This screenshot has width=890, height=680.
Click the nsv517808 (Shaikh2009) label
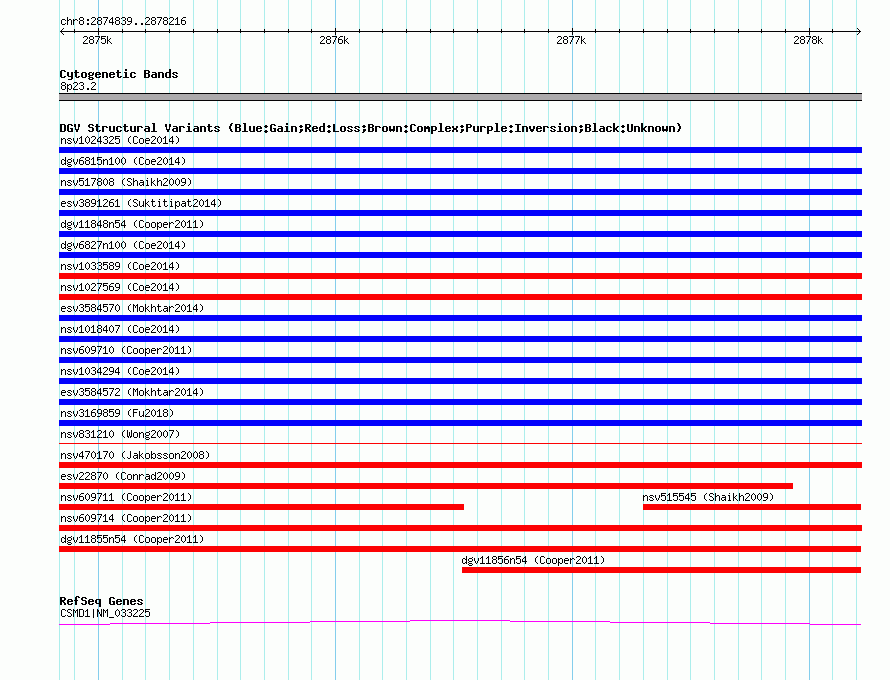coord(126,182)
